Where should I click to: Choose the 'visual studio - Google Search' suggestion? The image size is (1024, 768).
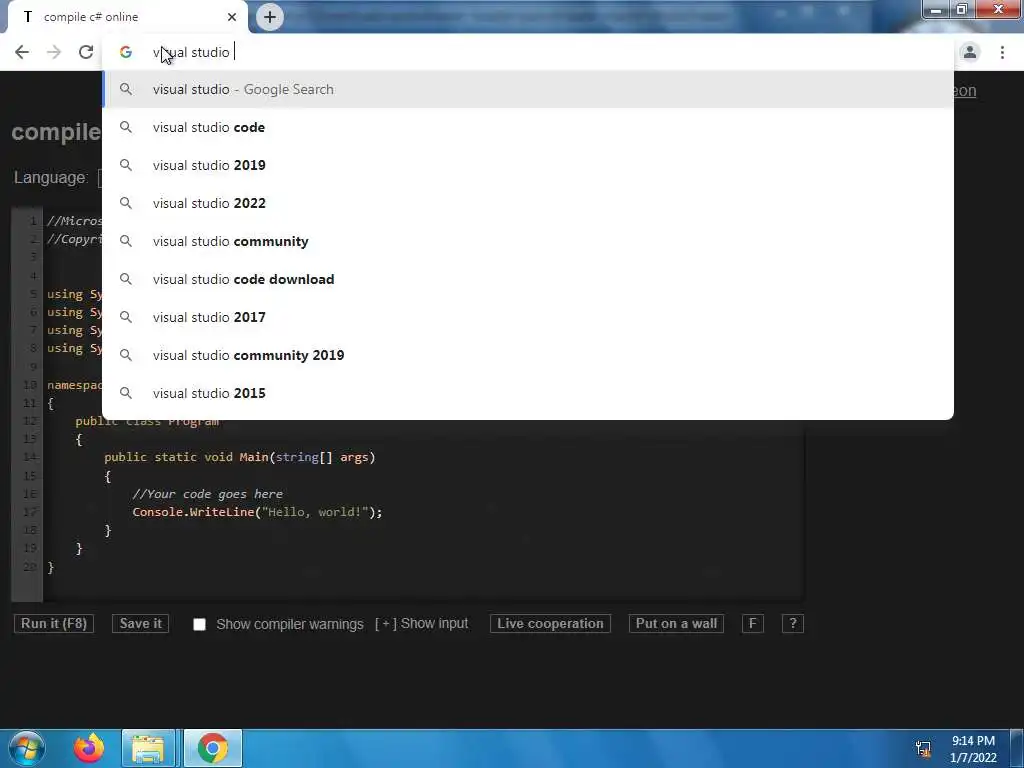tap(528, 89)
